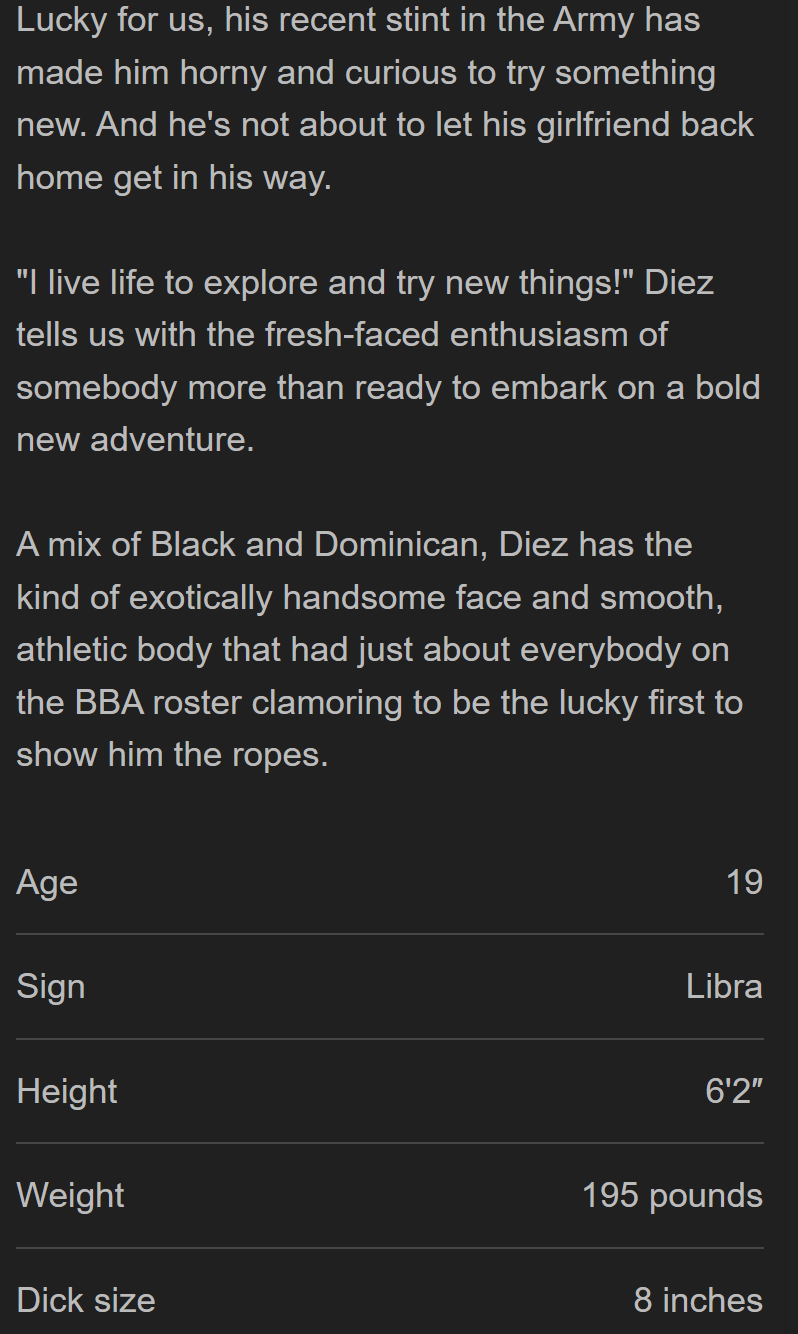Viewport: 798px width, 1334px height.
Task: Click the age value "19"
Action: click(744, 882)
